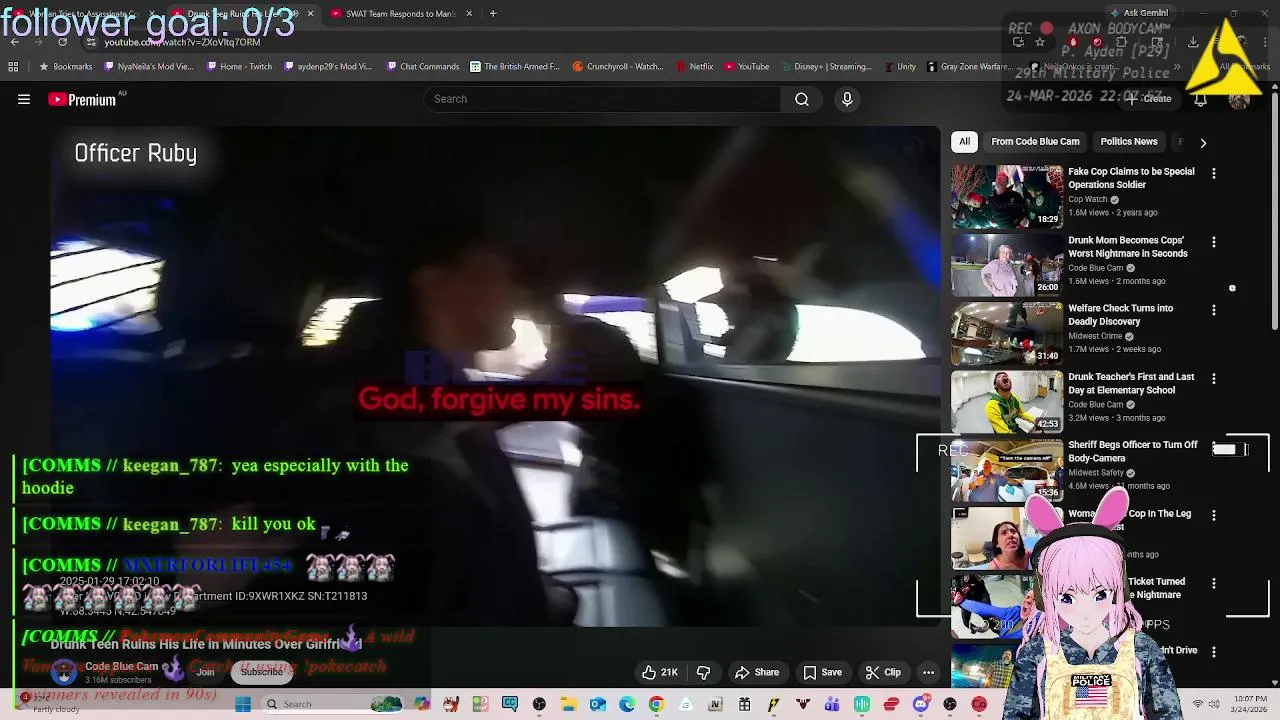This screenshot has height=720, width=1280.
Task: Open Discord from taskbar
Action: coord(921,704)
